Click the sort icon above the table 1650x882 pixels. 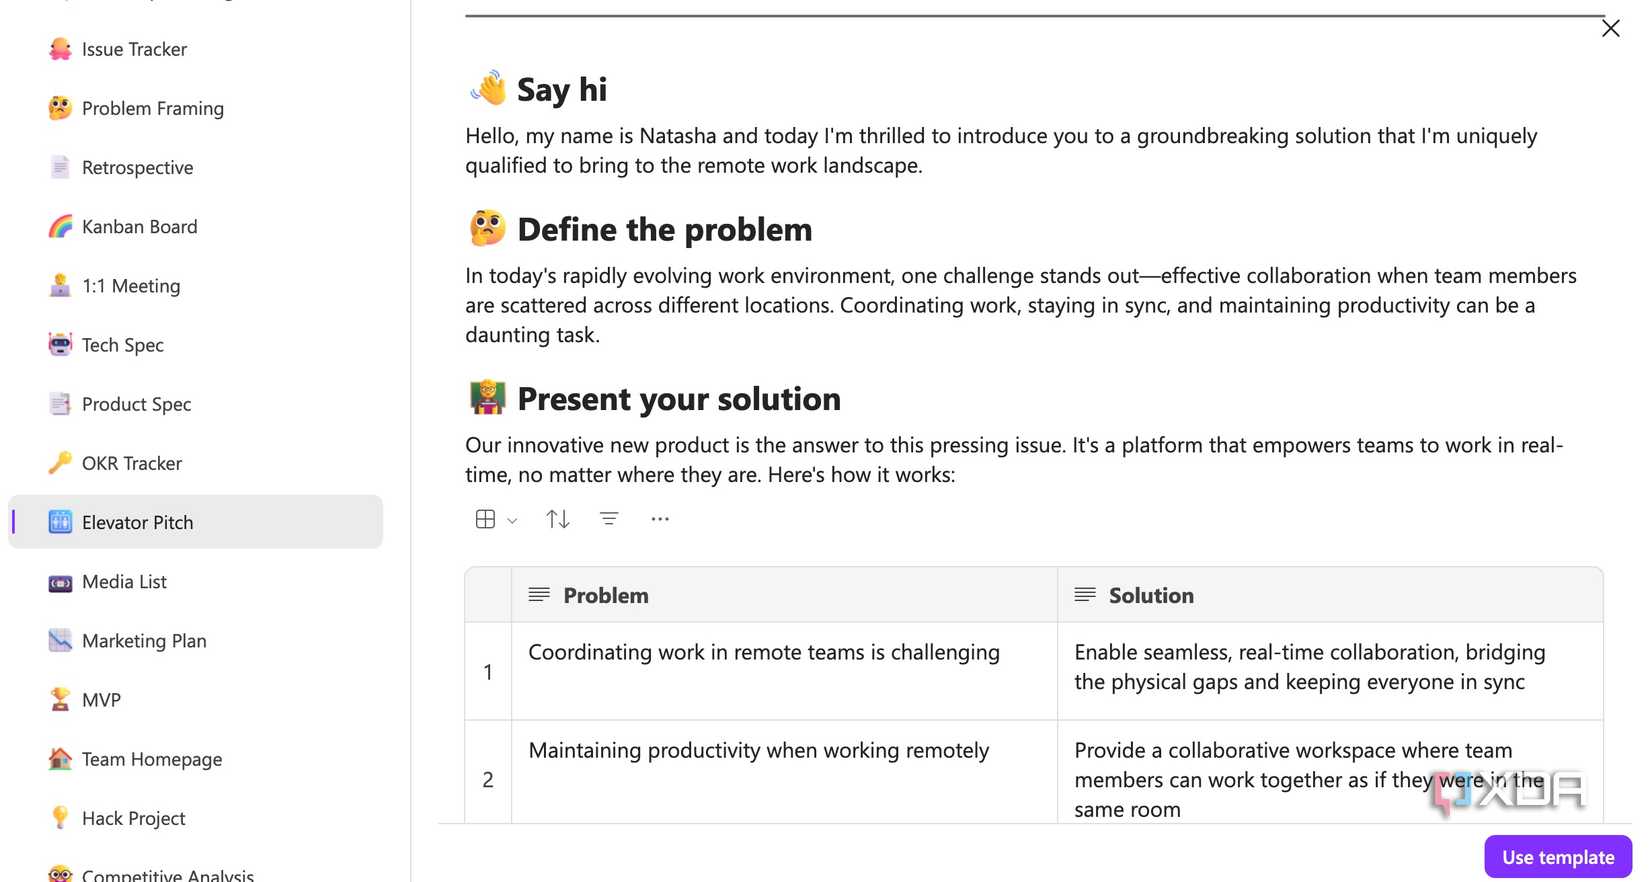557,519
